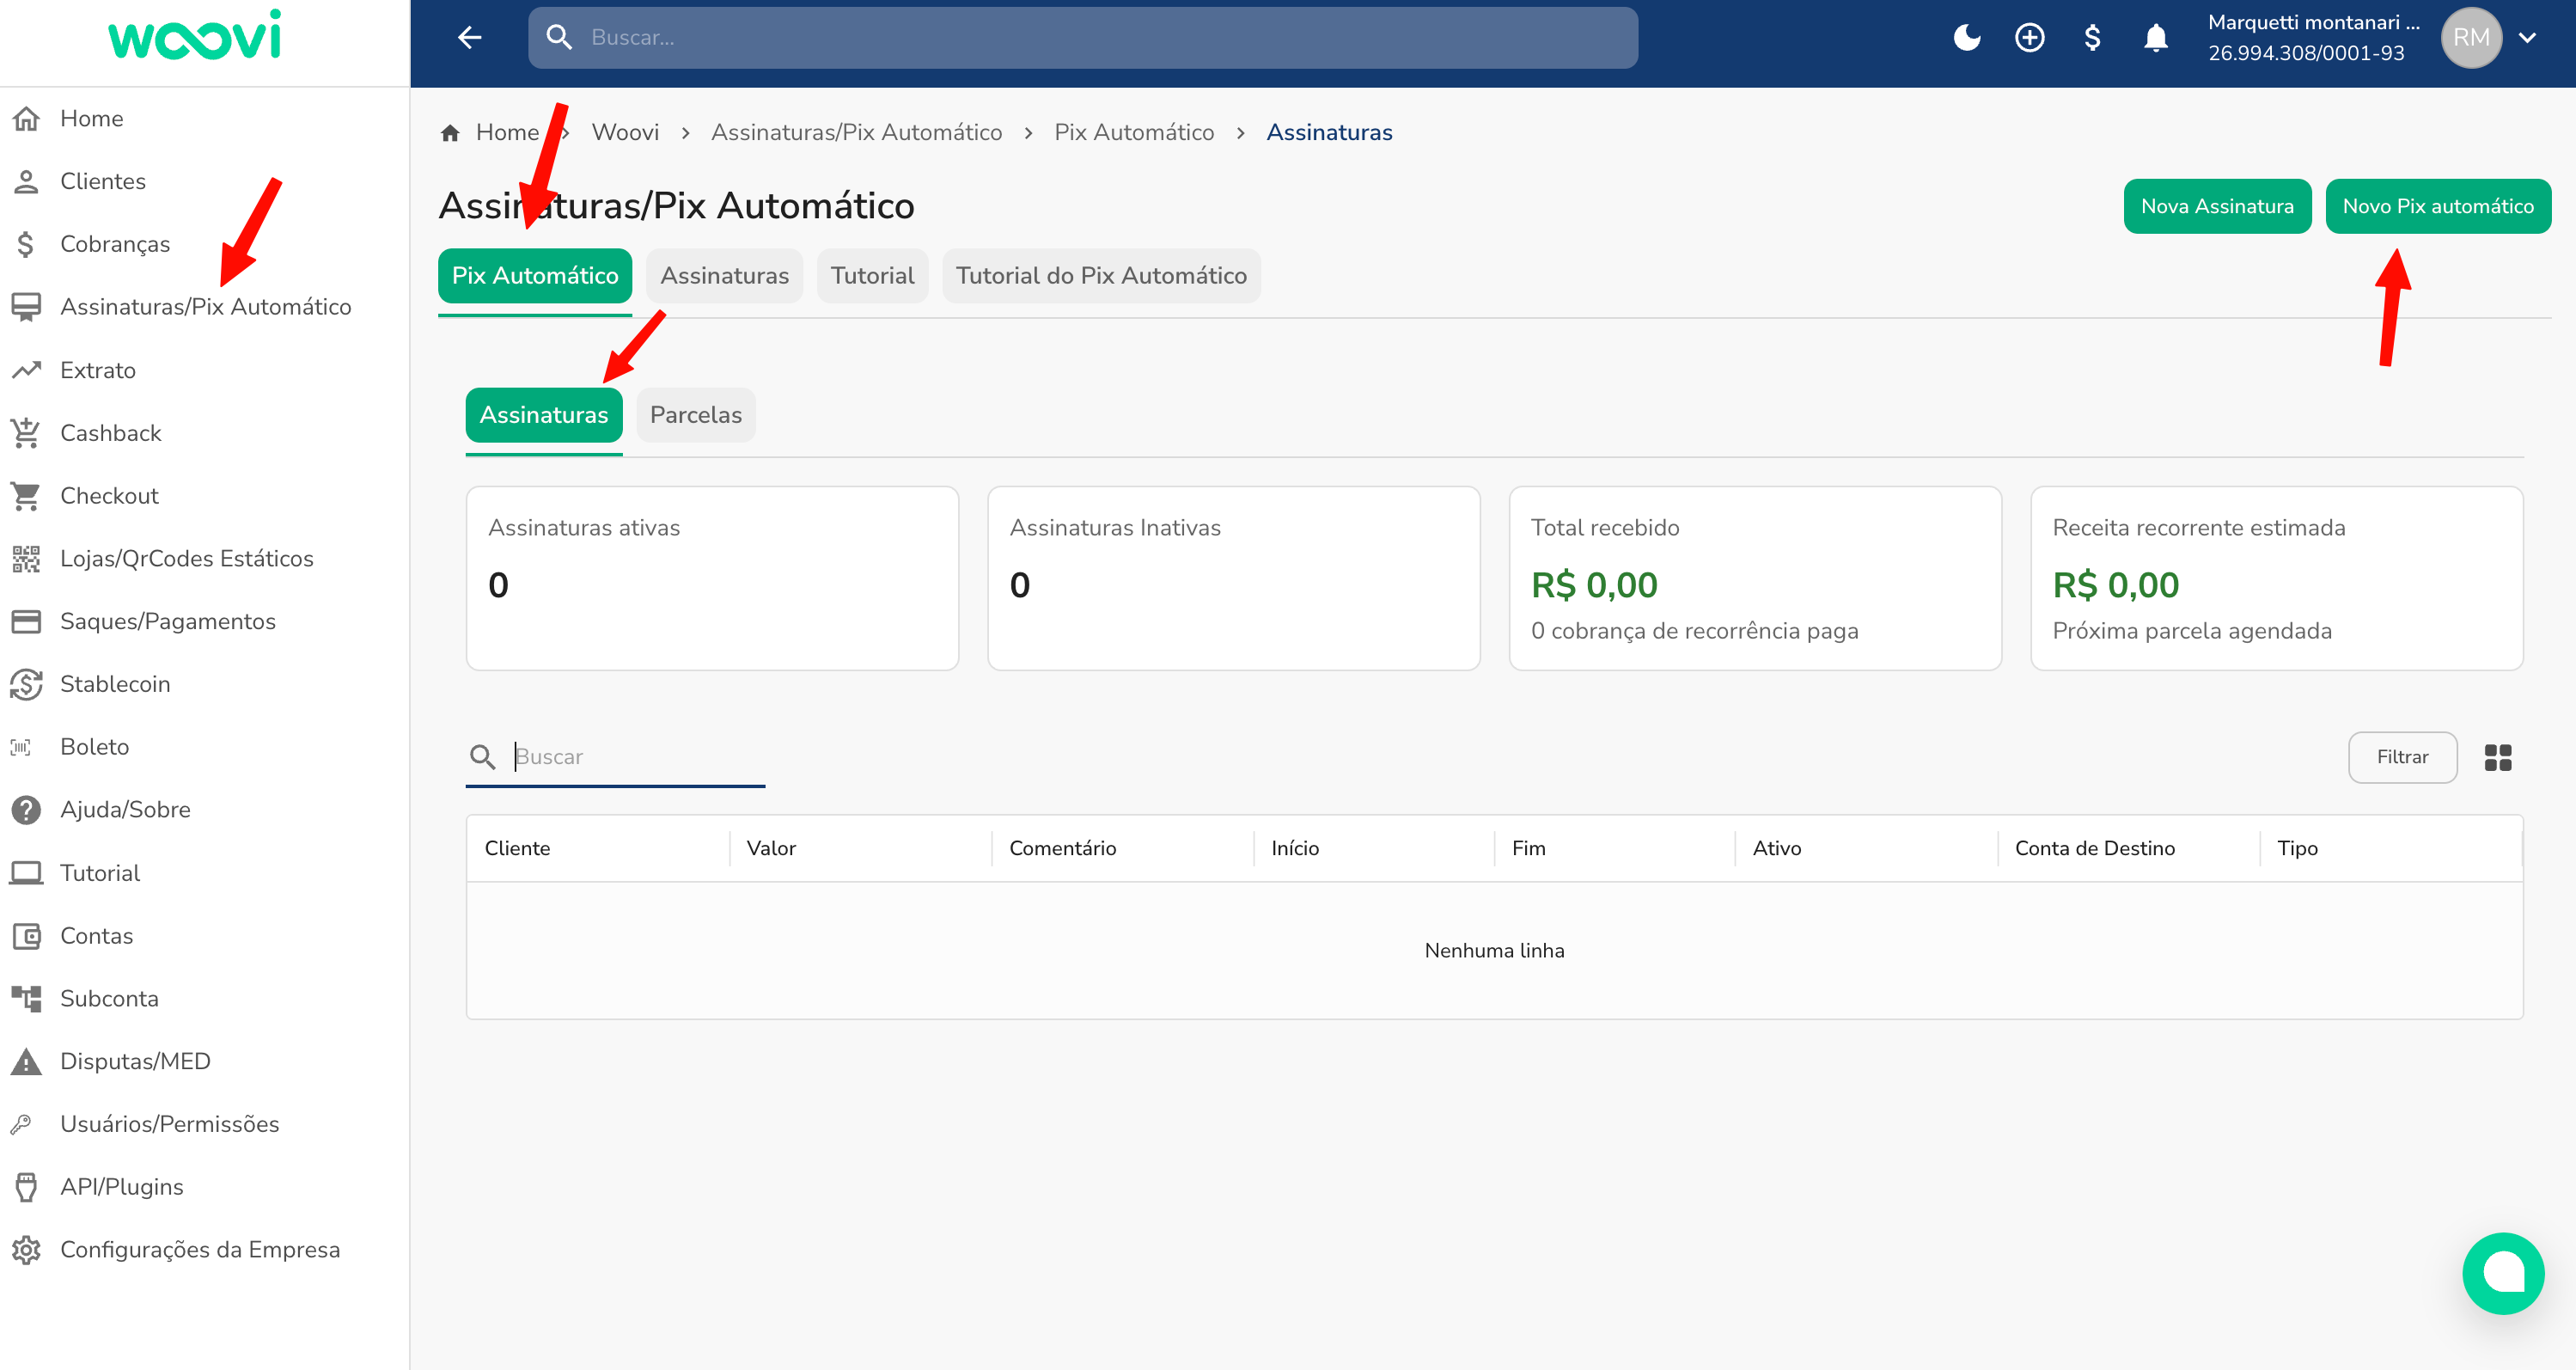Expand the account dropdown chevron
Image resolution: width=2576 pixels, height=1370 pixels.
(2528, 38)
